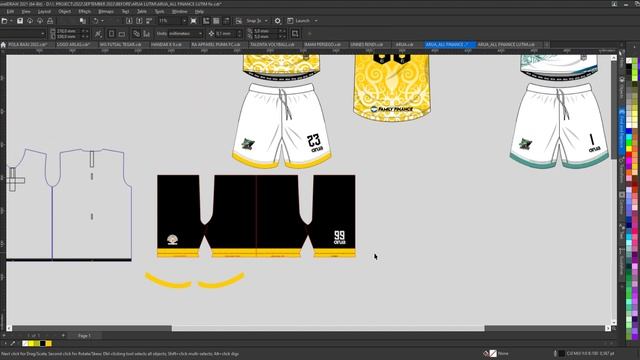Click the New document icon
Image resolution: width=640 pixels, height=360 pixels.
pyautogui.click(x=4, y=20)
